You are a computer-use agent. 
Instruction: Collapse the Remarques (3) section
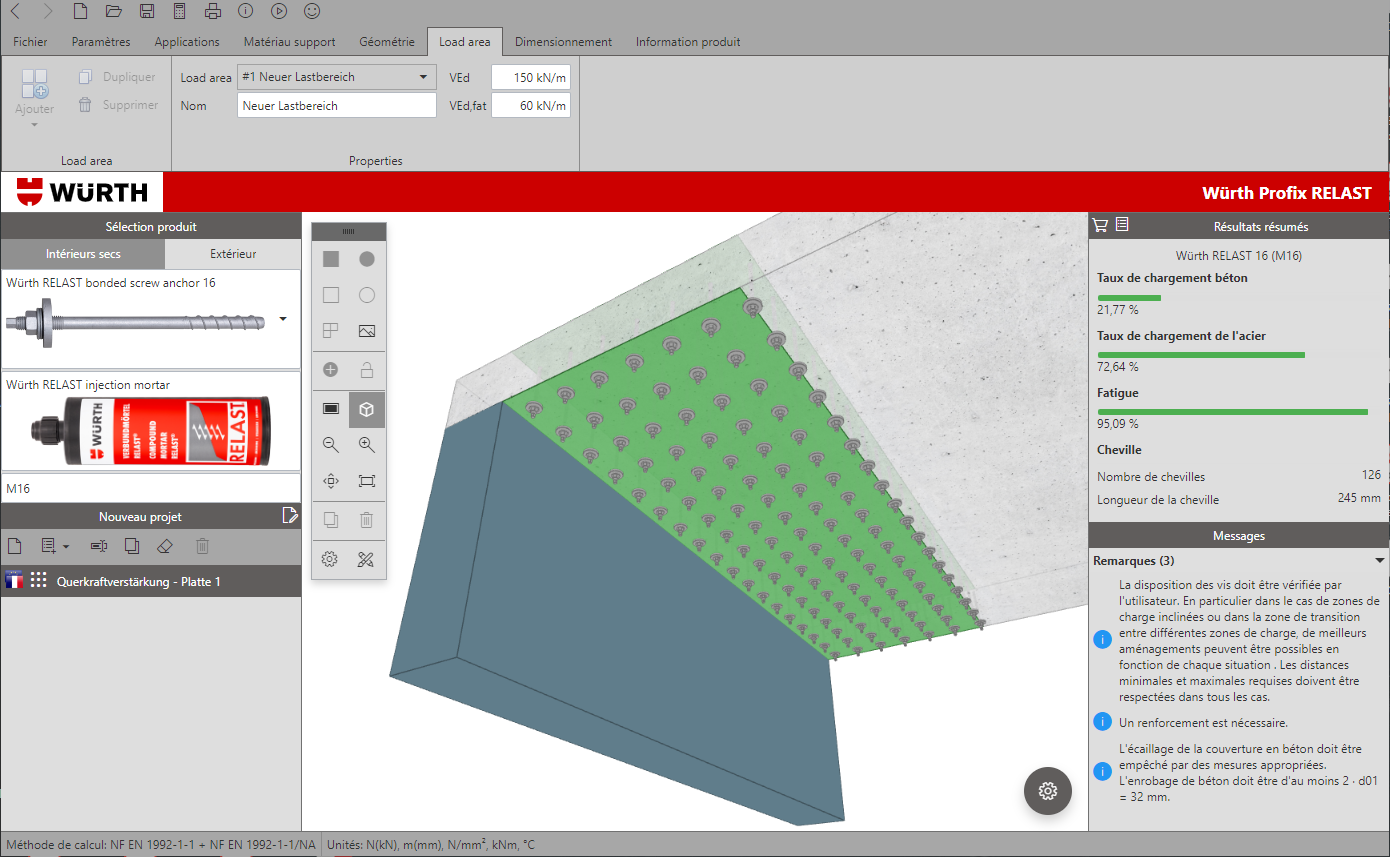coord(1380,561)
